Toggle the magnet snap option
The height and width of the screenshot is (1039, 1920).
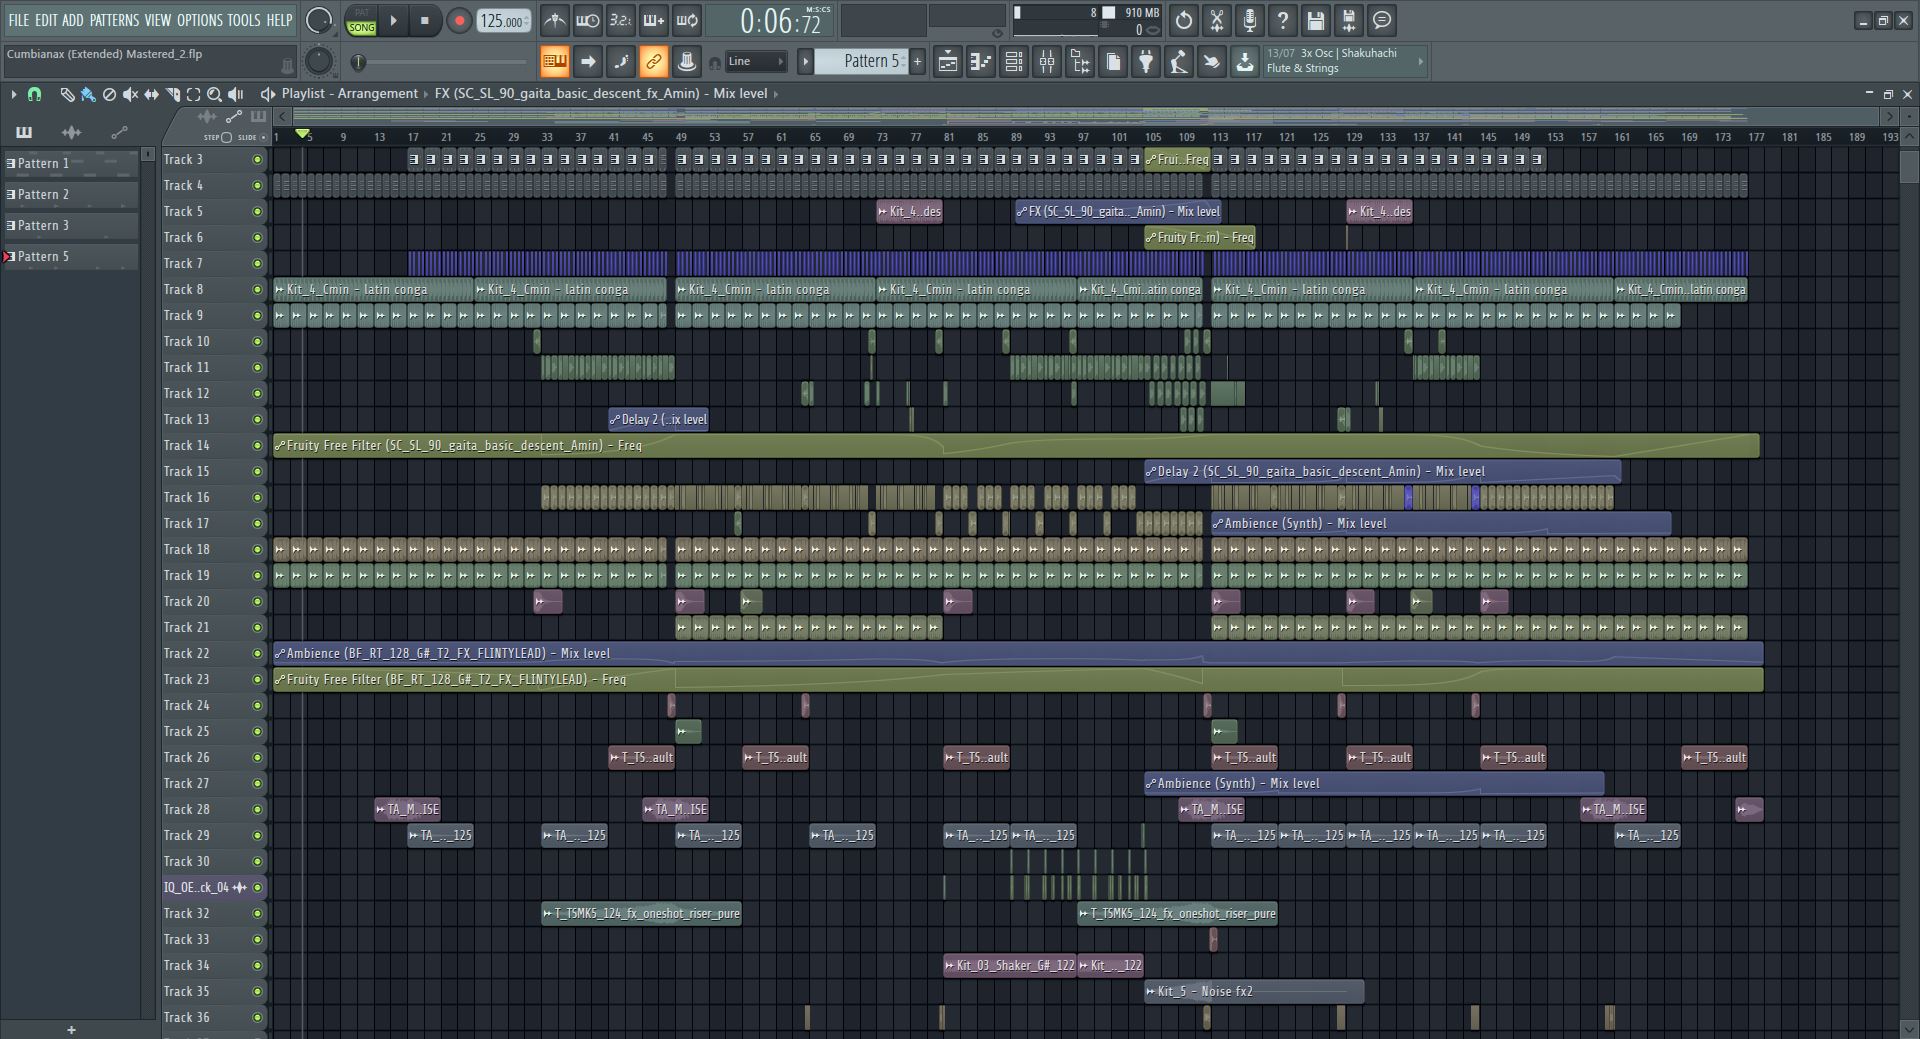click(34, 94)
